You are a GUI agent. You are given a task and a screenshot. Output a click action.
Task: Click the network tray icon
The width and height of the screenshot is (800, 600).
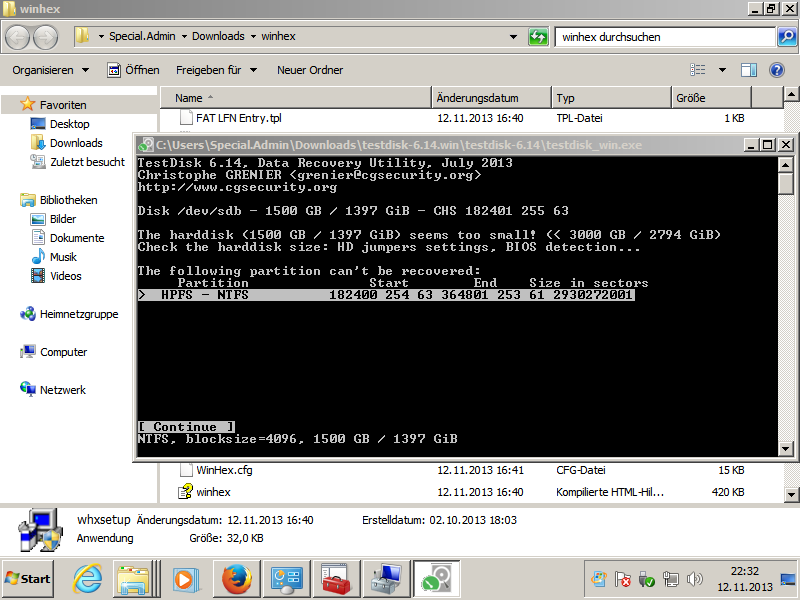click(670, 579)
